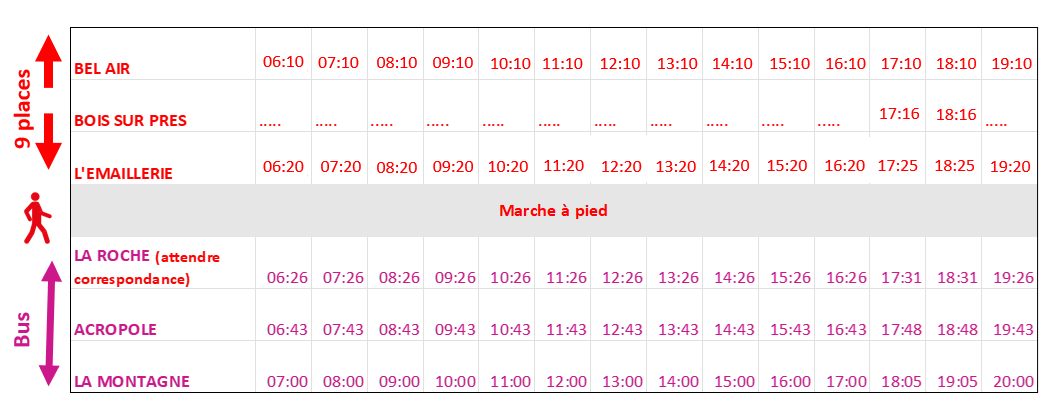Select the ACROPOLE stop name
Screen dimensions: 1062x404
[115, 329]
